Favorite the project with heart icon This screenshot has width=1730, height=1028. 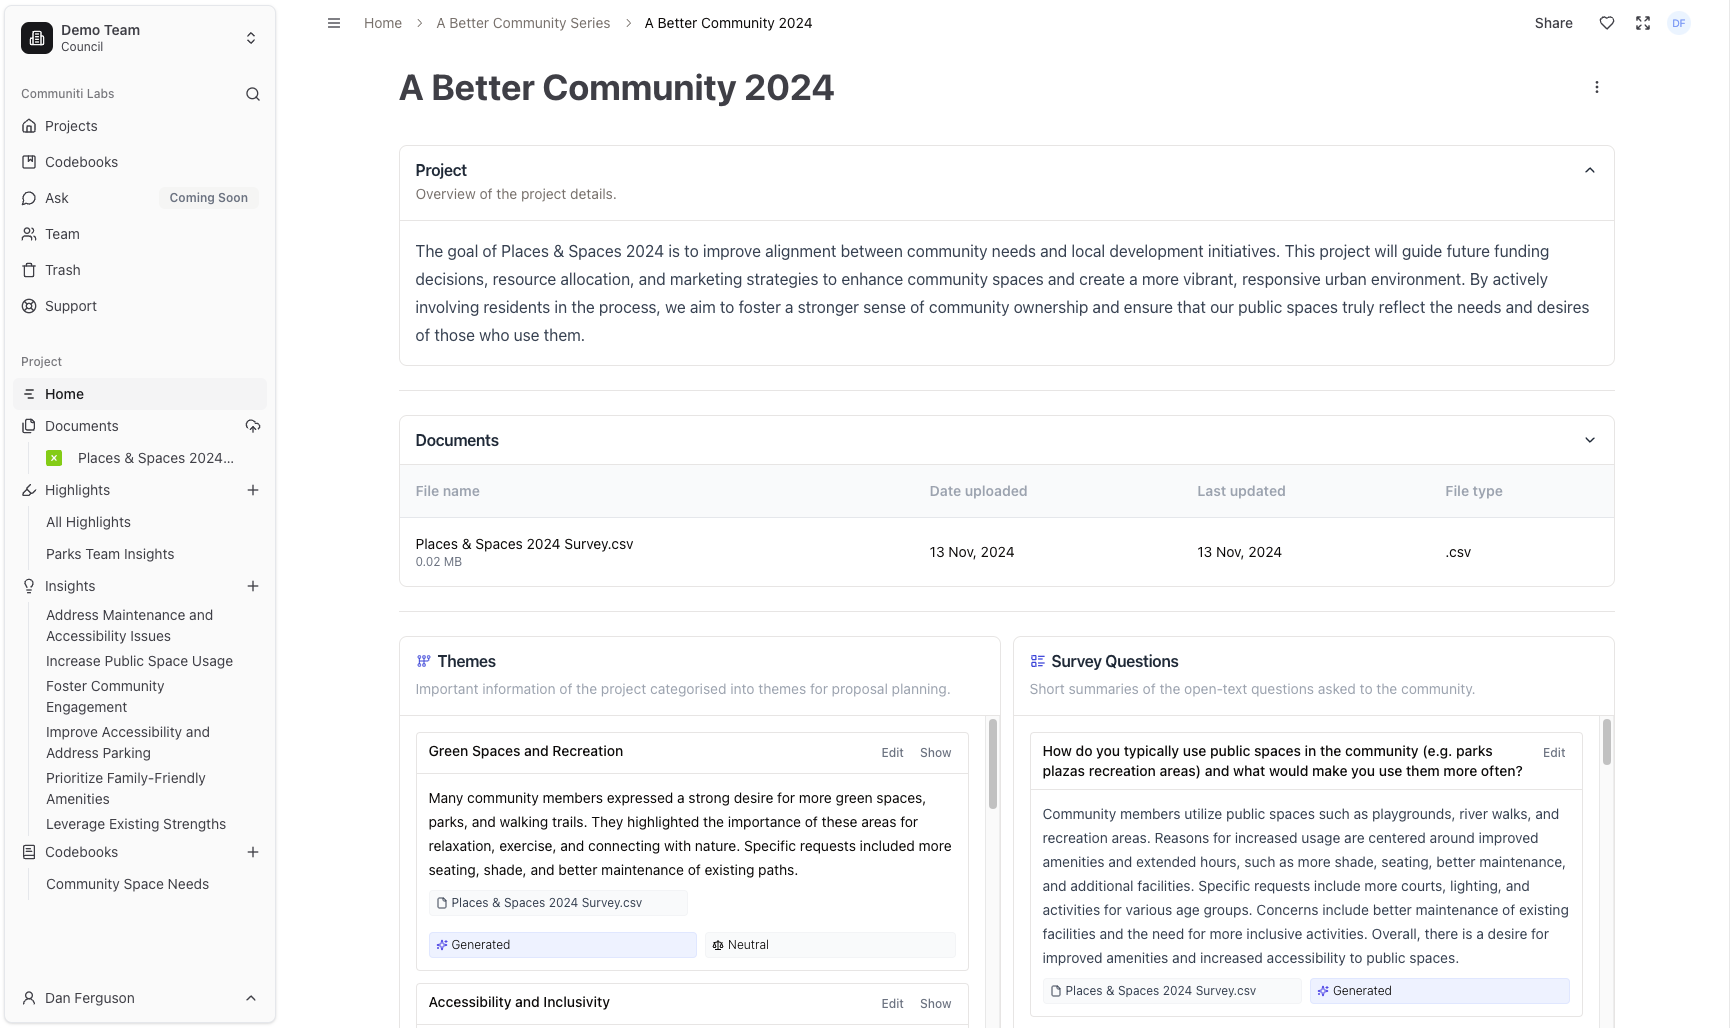coord(1607,23)
